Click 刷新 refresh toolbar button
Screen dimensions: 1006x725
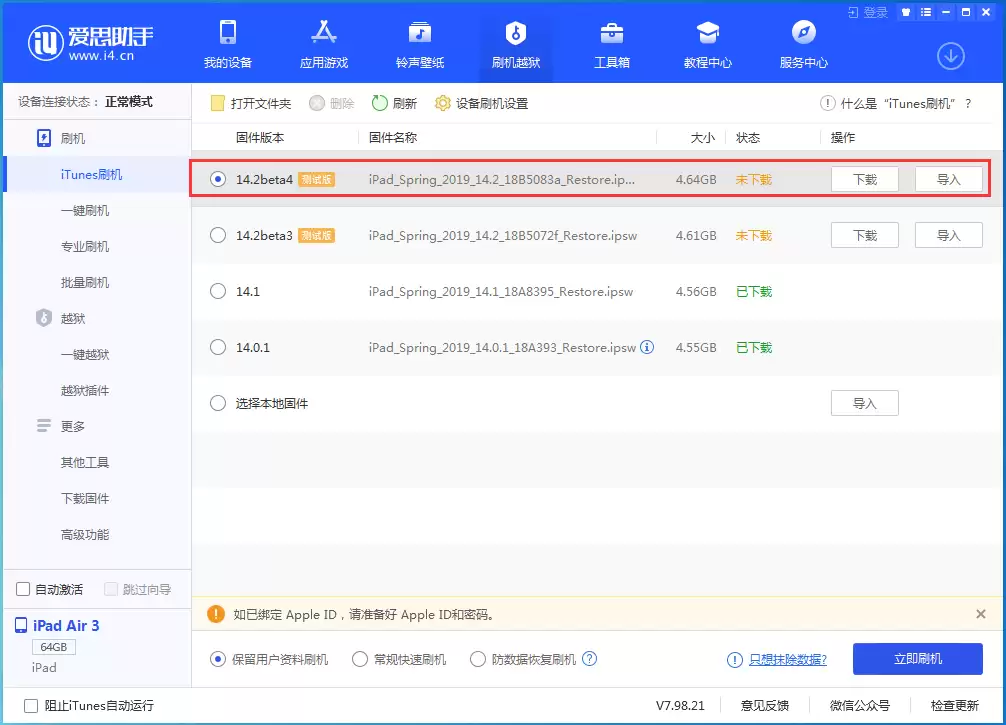[x=395, y=103]
